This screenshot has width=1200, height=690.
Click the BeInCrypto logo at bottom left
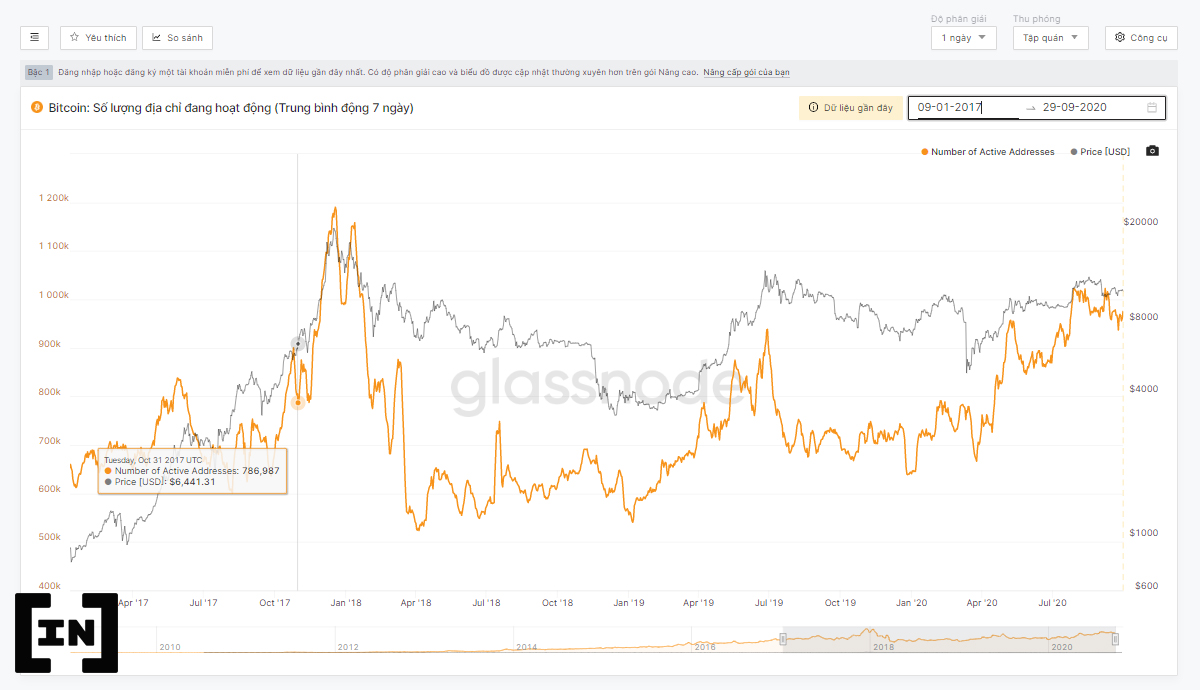[x=66, y=632]
